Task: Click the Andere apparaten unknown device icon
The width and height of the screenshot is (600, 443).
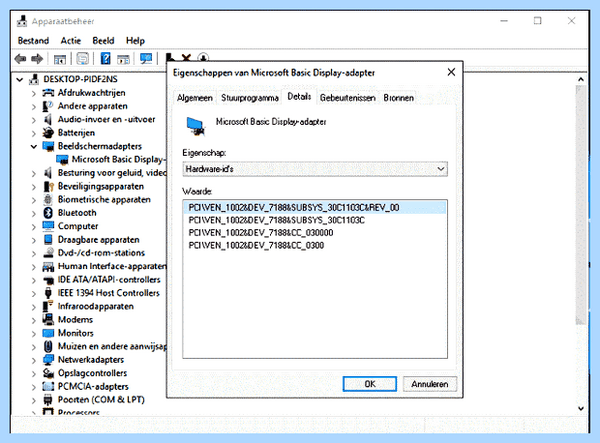Action: click(x=48, y=106)
